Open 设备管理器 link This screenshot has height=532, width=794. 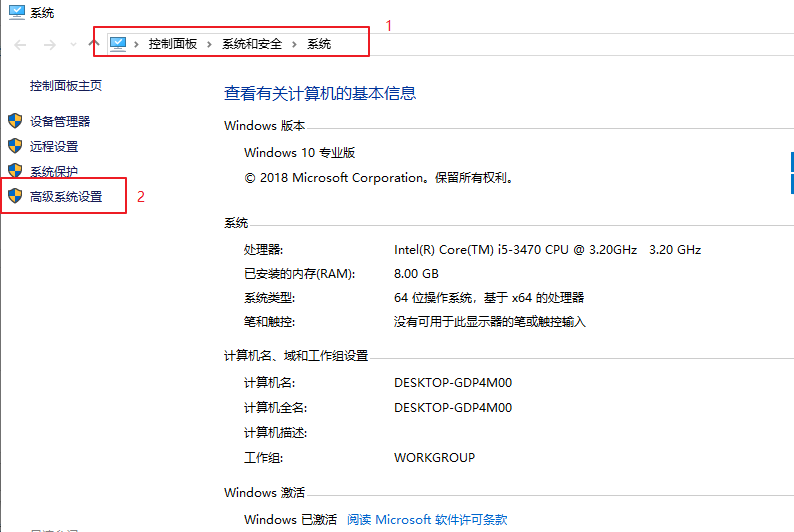[60, 121]
